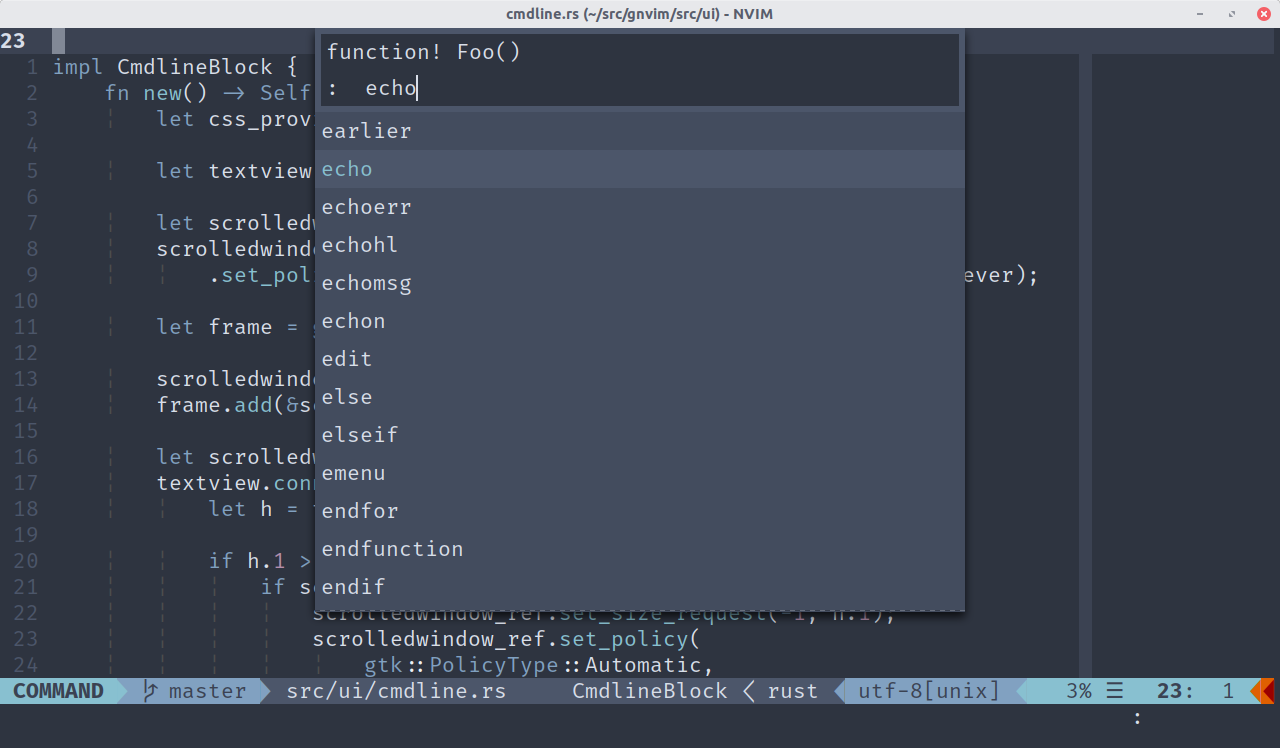The height and width of the screenshot is (748, 1280).
Task: Click the ':' prompt below the statusline
Action: coord(1137,717)
